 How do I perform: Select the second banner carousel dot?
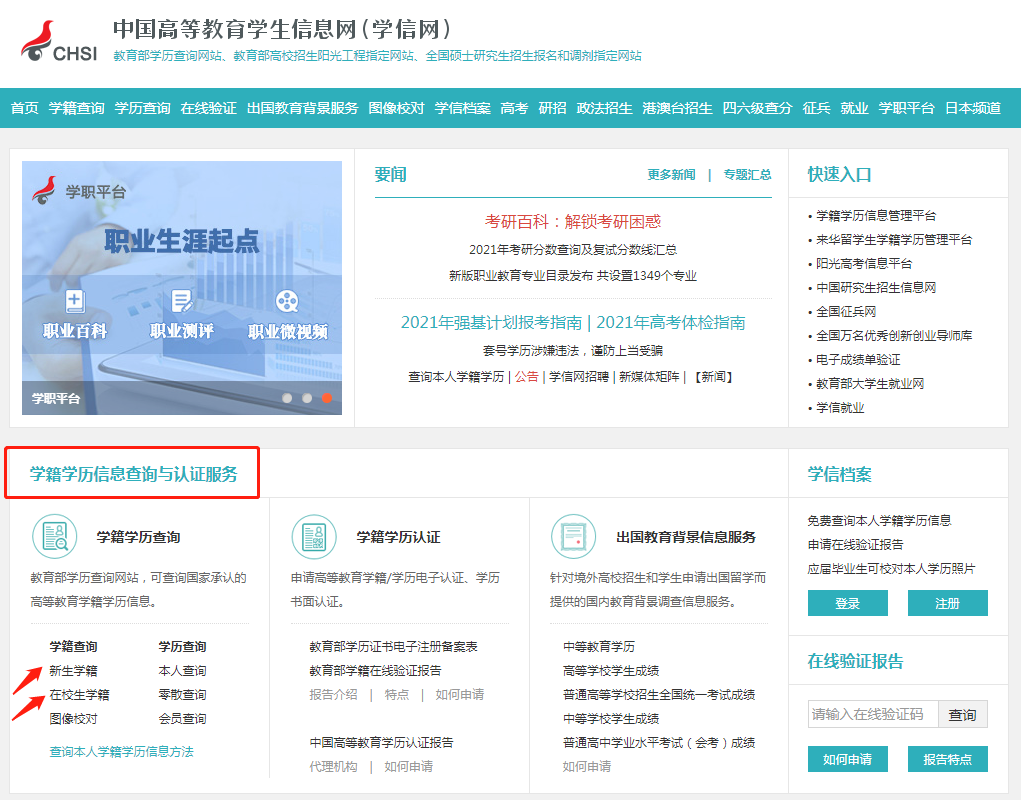click(307, 398)
